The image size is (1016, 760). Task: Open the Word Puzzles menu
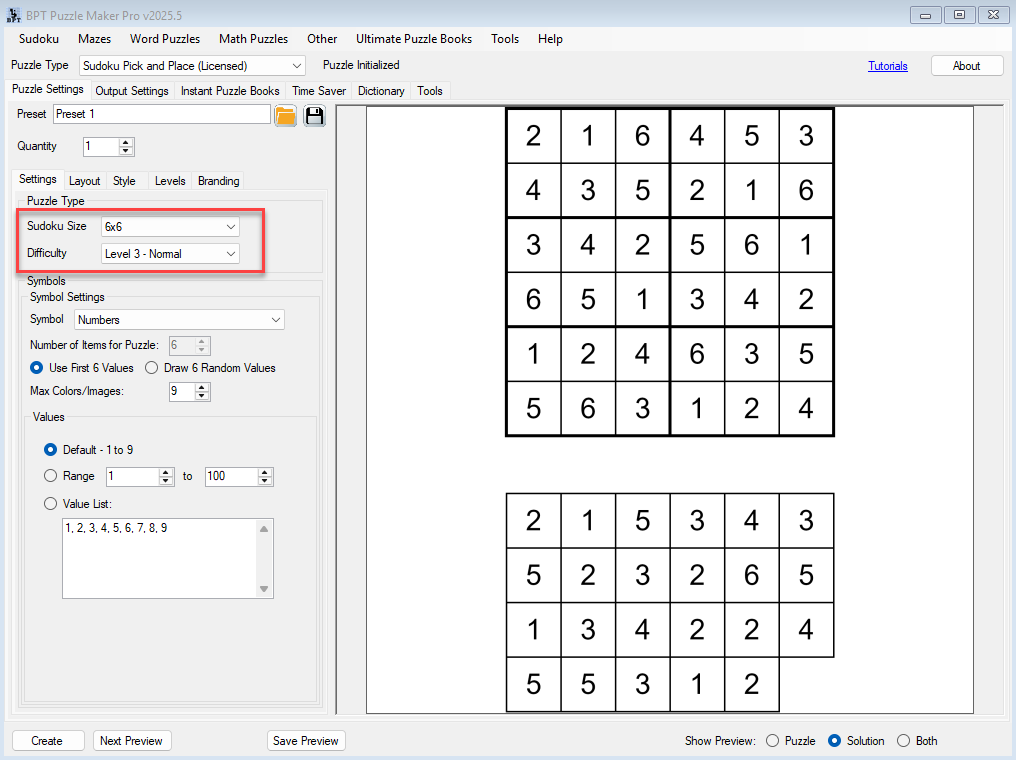[165, 39]
